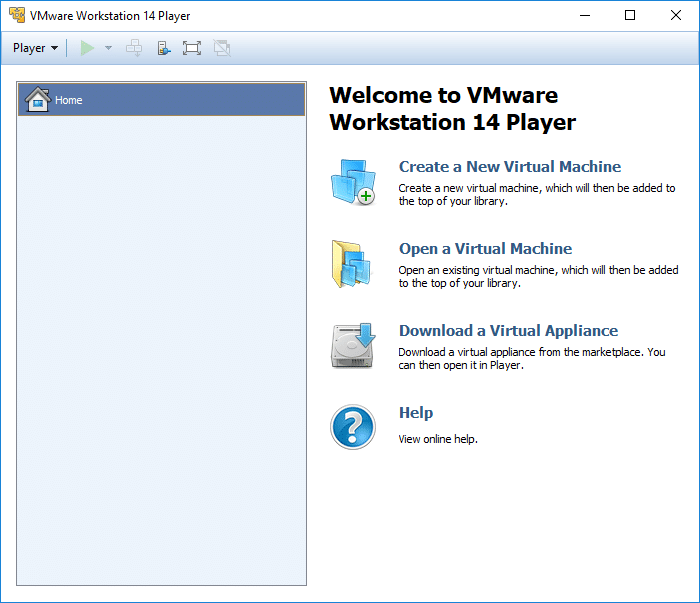Click the Home house icon in library
Viewport: 700px width, 603px height.
tap(38, 99)
